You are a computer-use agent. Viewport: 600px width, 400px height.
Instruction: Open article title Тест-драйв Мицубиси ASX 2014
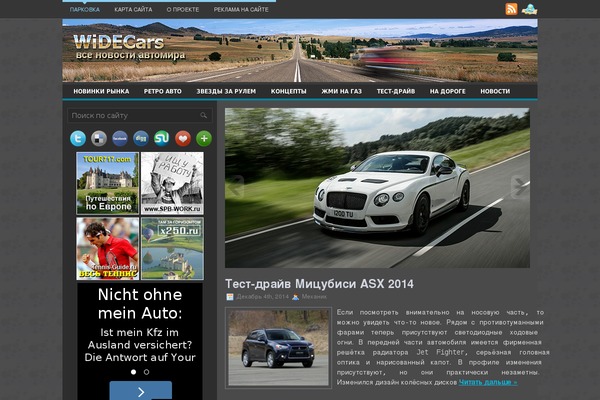point(319,284)
